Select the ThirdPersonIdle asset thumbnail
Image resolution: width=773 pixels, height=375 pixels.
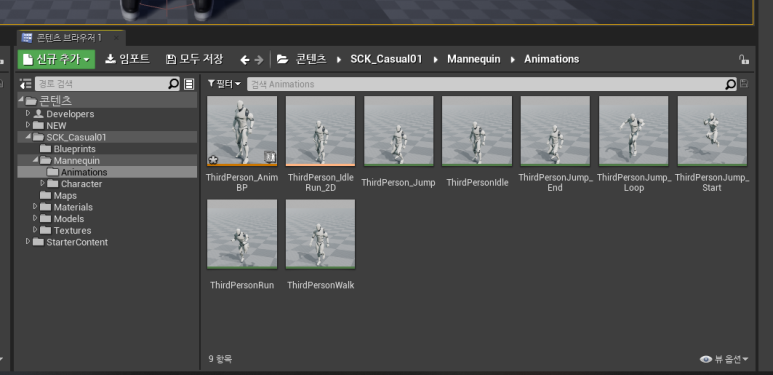[x=477, y=131]
